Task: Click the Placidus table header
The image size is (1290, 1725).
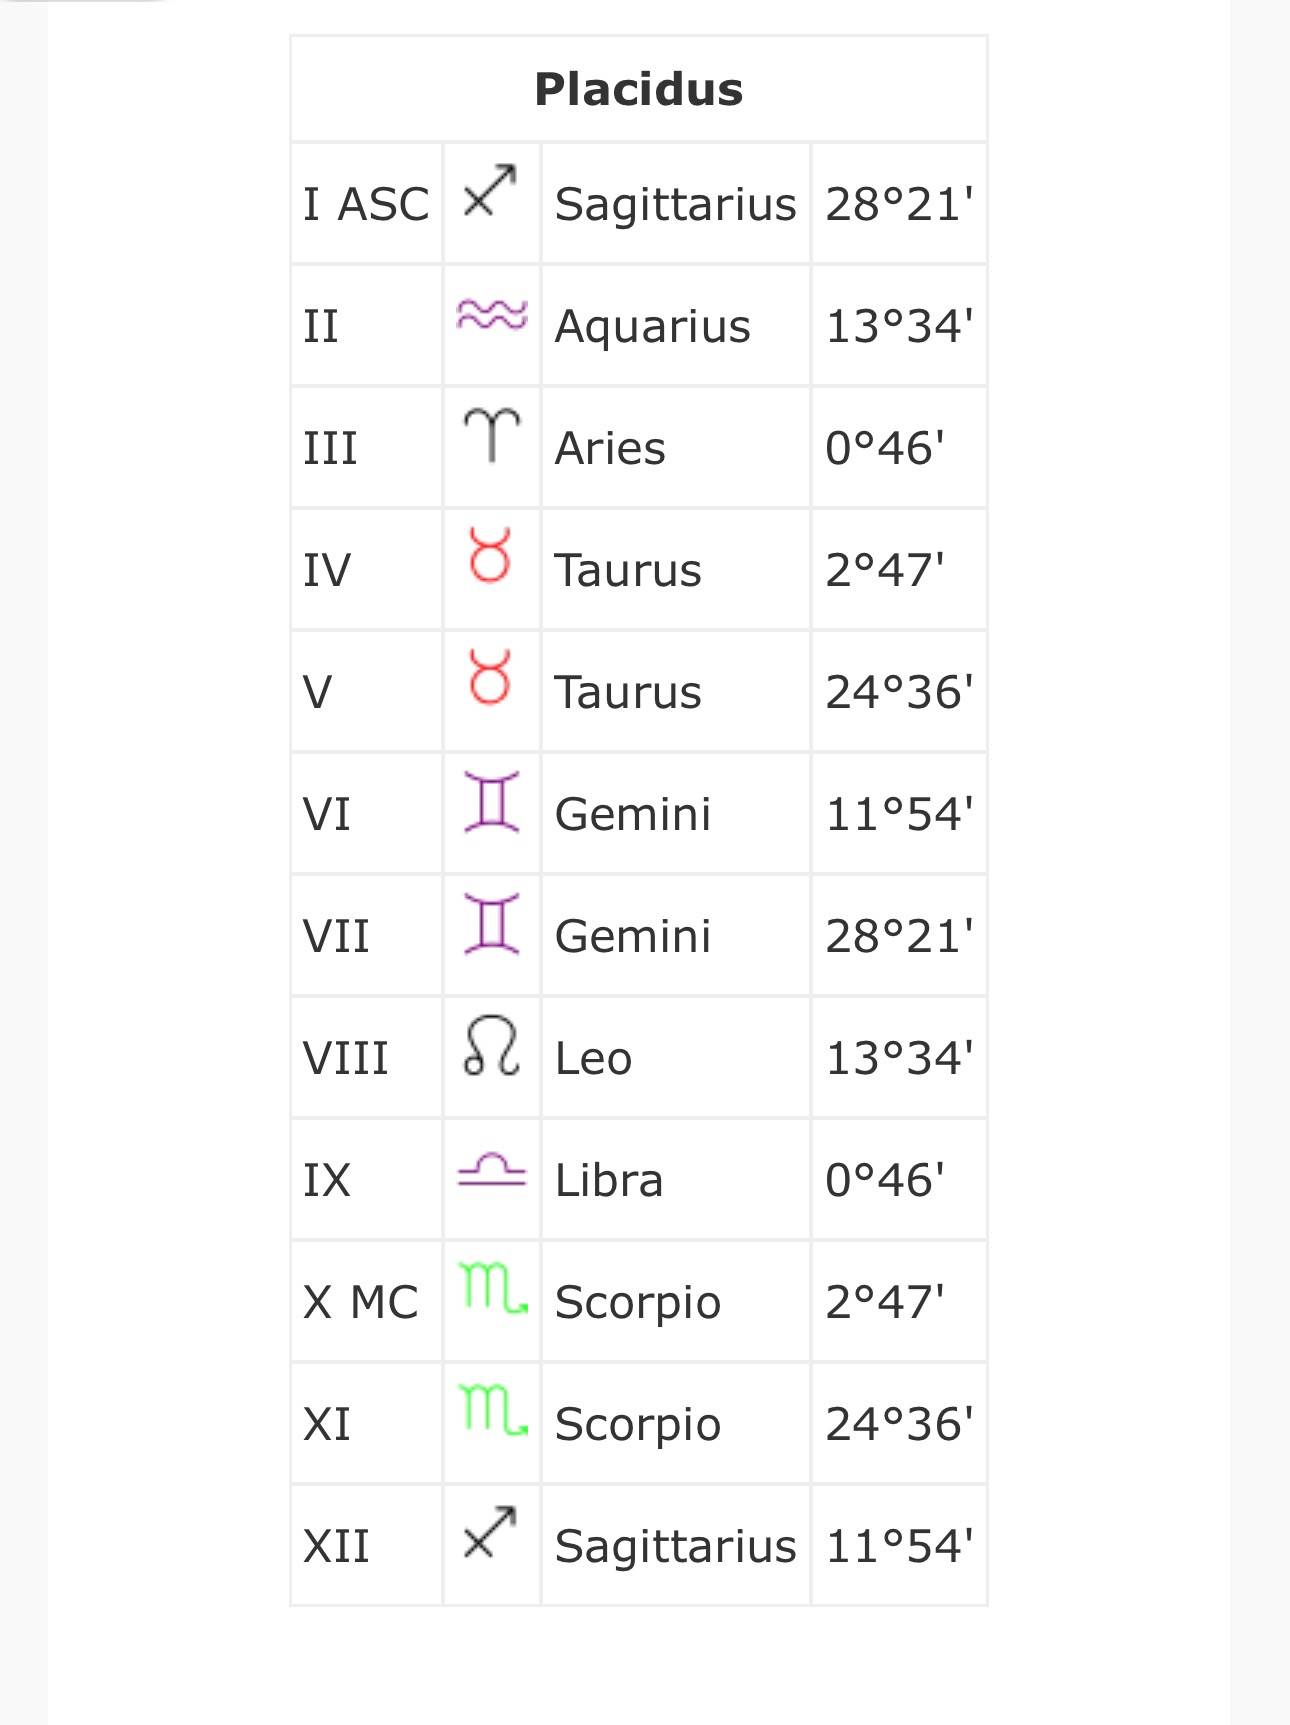Action: point(639,89)
